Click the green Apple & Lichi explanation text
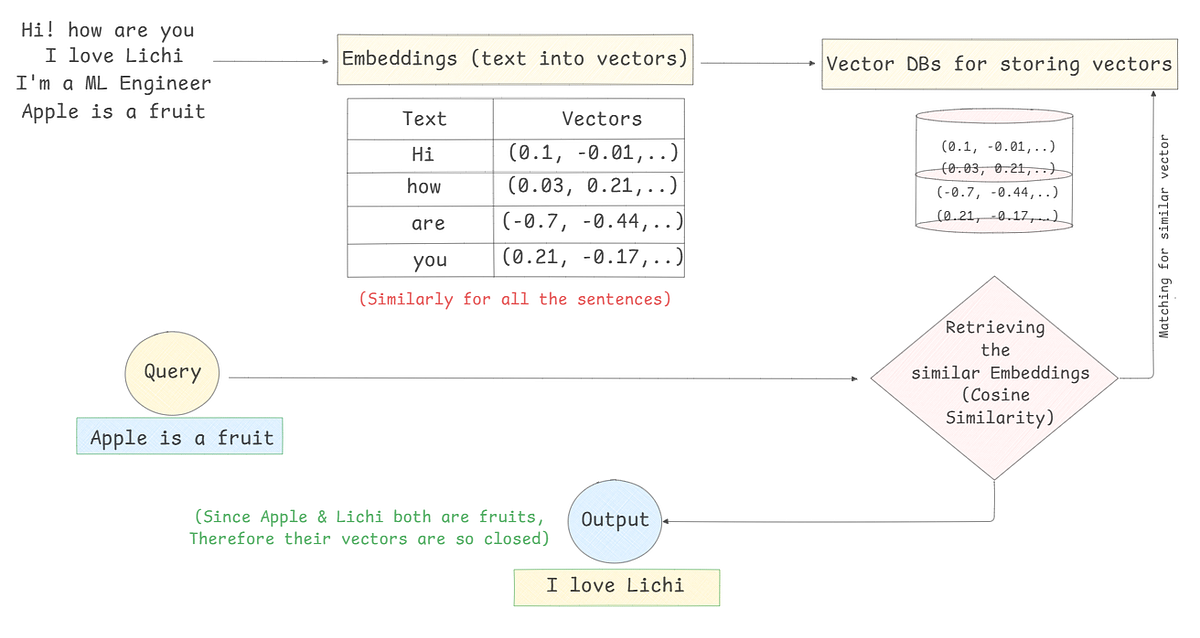Image resolution: width=1200 pixels, height=638 pixels. click(369, 528)
